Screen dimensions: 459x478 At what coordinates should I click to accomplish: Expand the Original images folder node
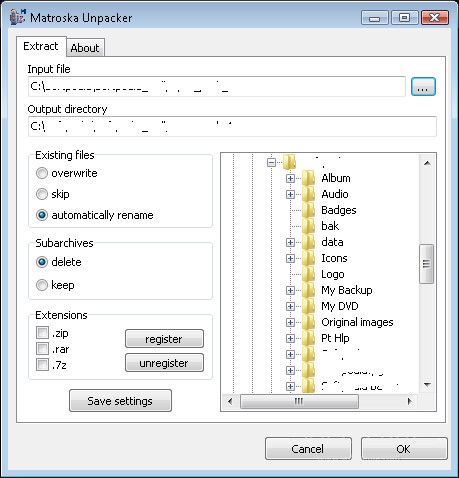[290, 322]
